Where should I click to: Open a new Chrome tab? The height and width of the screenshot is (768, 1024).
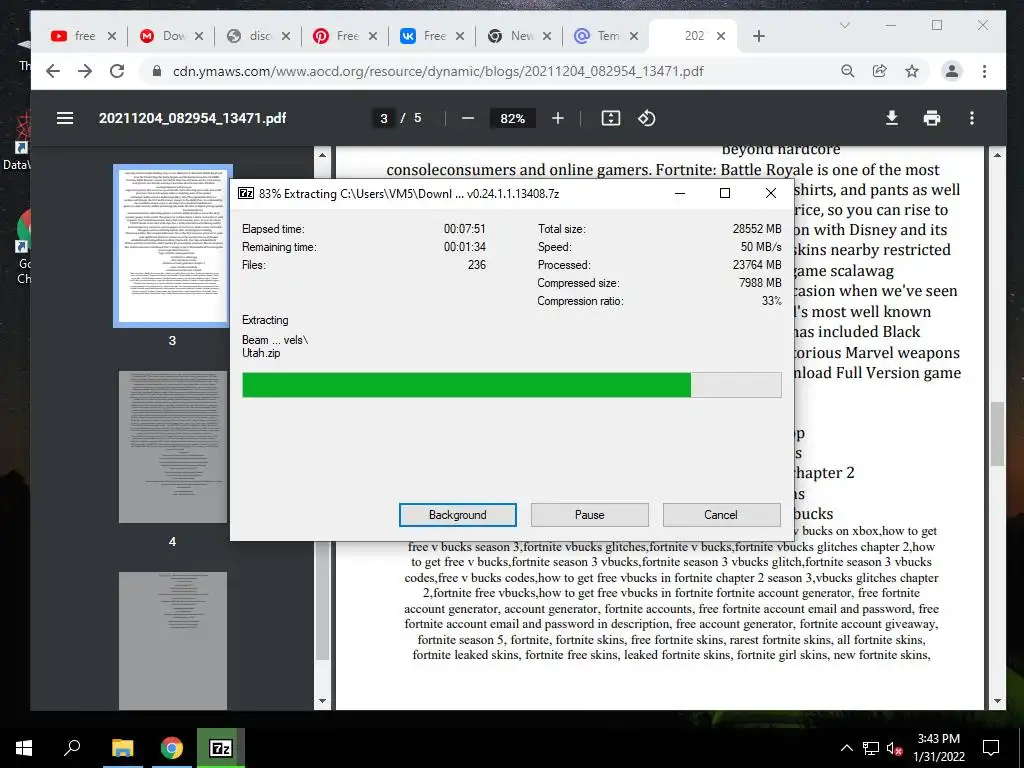click(x=758, y=36)
